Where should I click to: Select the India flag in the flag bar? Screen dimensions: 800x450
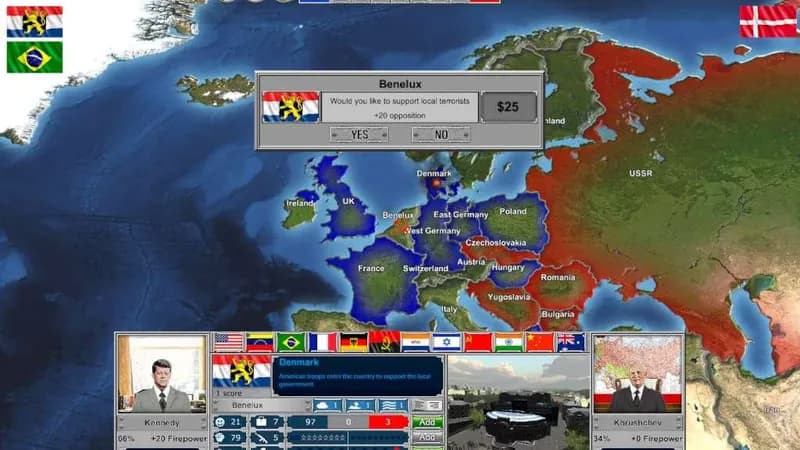pyautogui.click(x=509, y=342)
